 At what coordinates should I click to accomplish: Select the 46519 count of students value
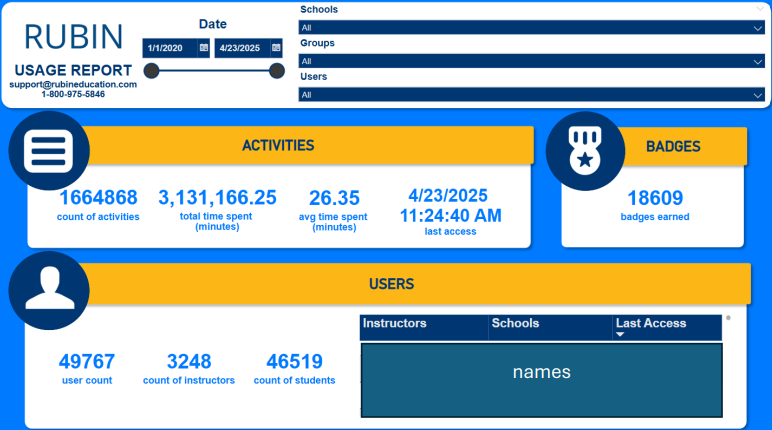coord(294,362)
